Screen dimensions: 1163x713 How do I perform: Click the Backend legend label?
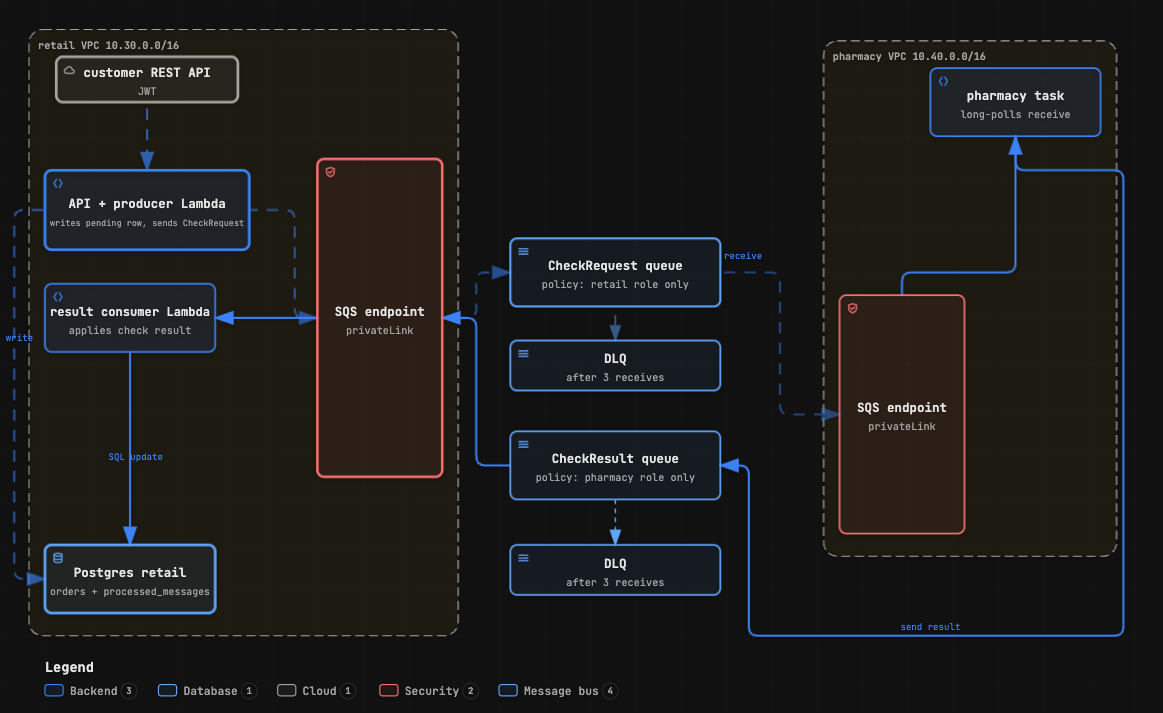click(x=93, y=691)
